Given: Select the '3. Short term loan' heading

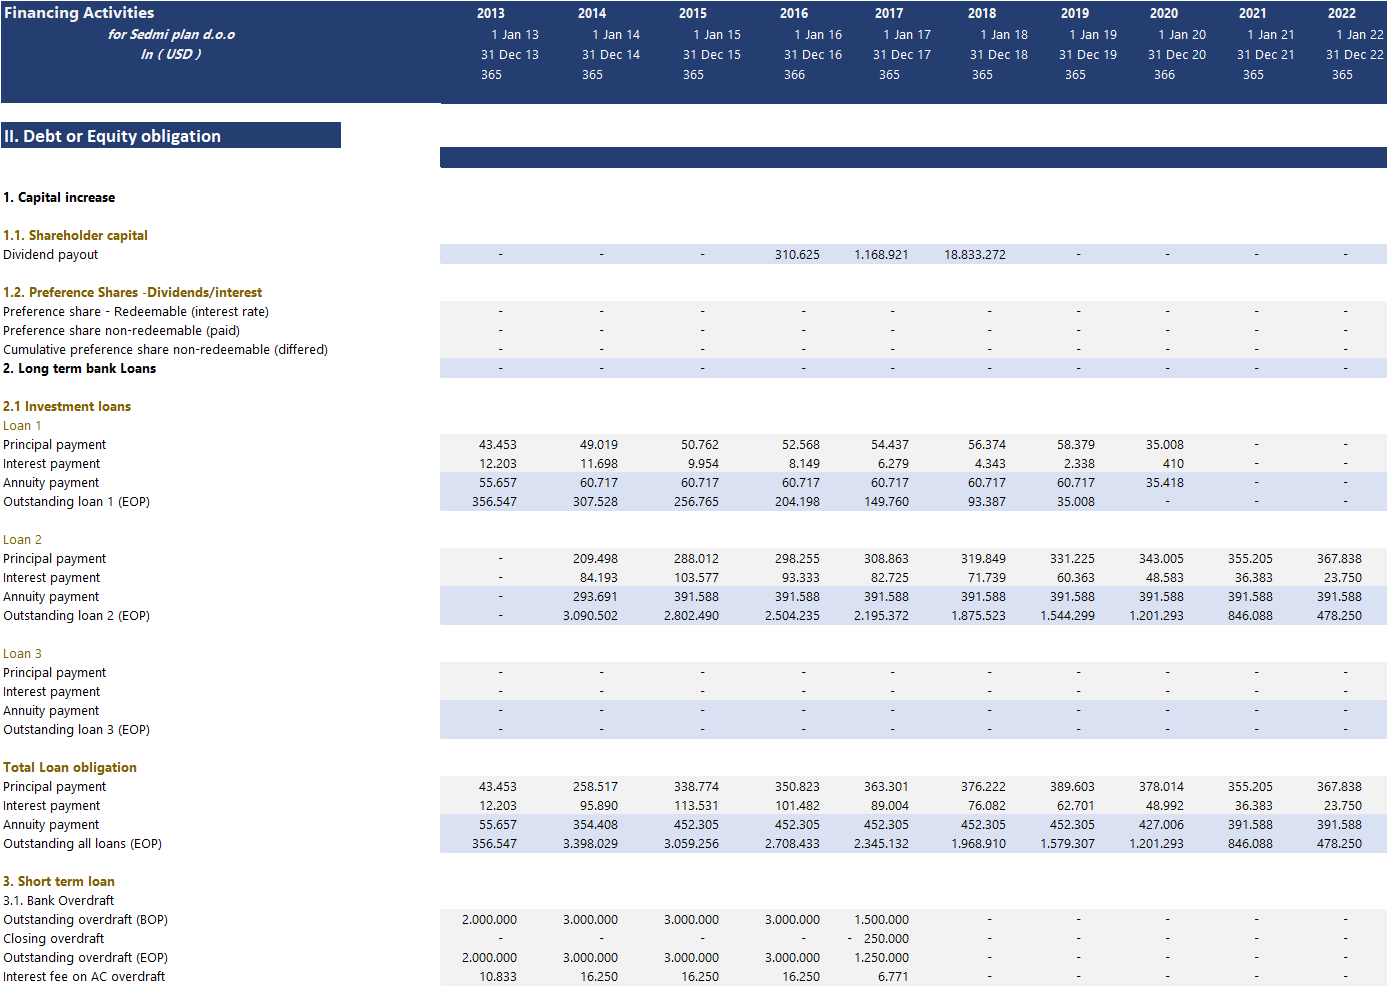Looking at the screenshot, I should (x=59, y=881).
